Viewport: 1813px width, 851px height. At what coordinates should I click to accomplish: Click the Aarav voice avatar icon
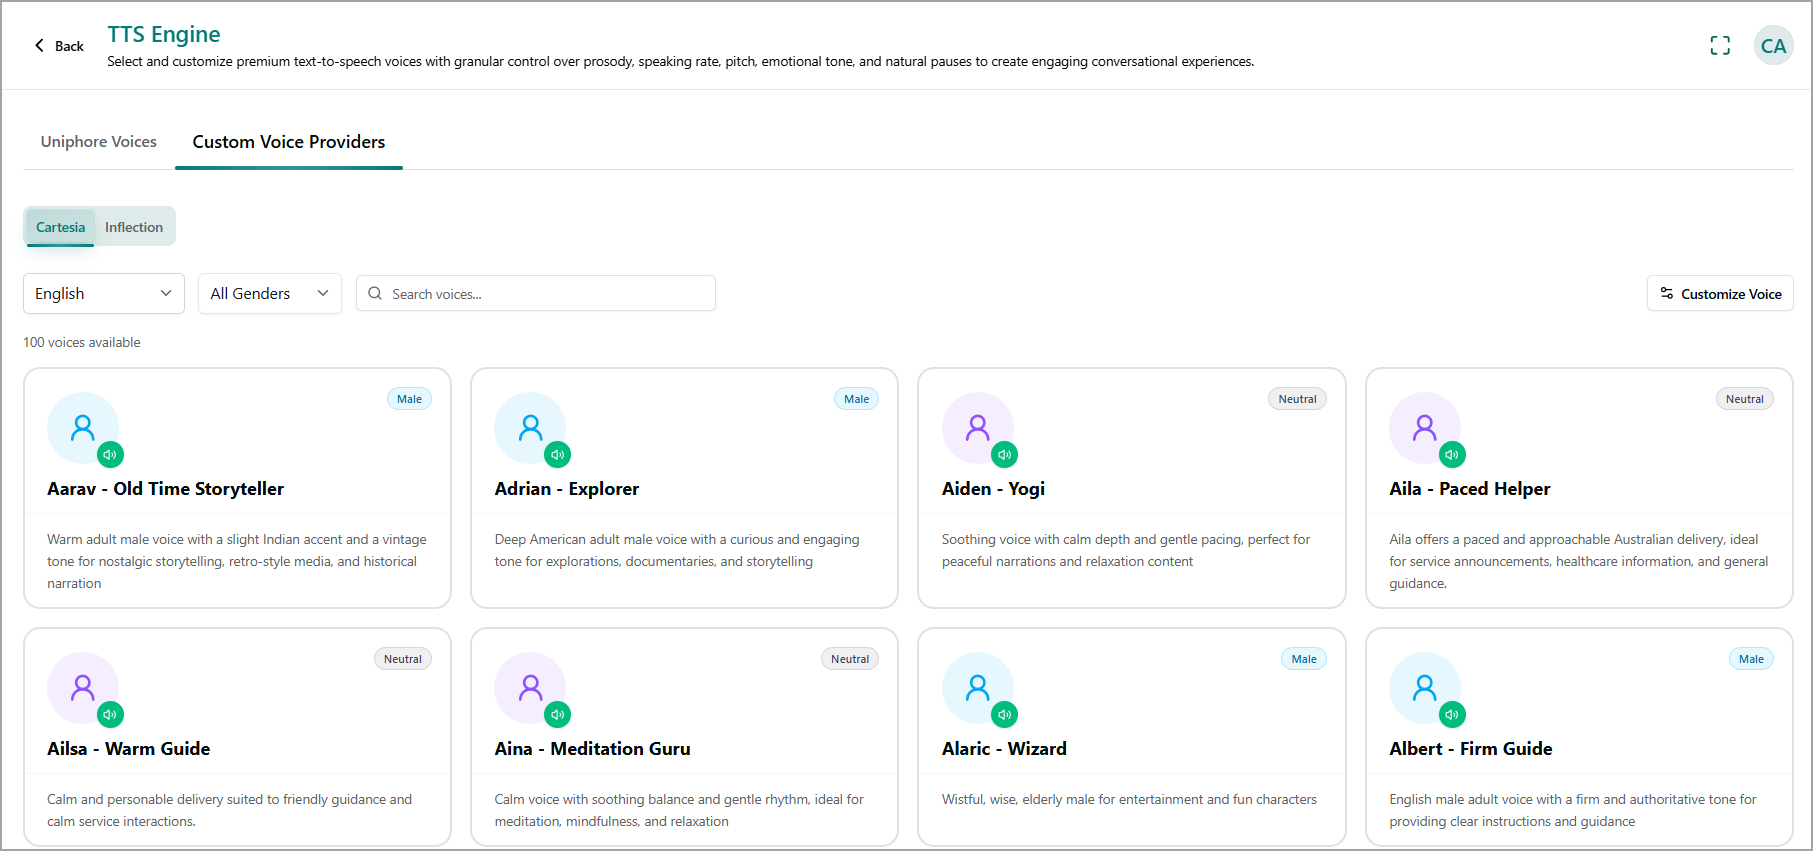[83, 428]
